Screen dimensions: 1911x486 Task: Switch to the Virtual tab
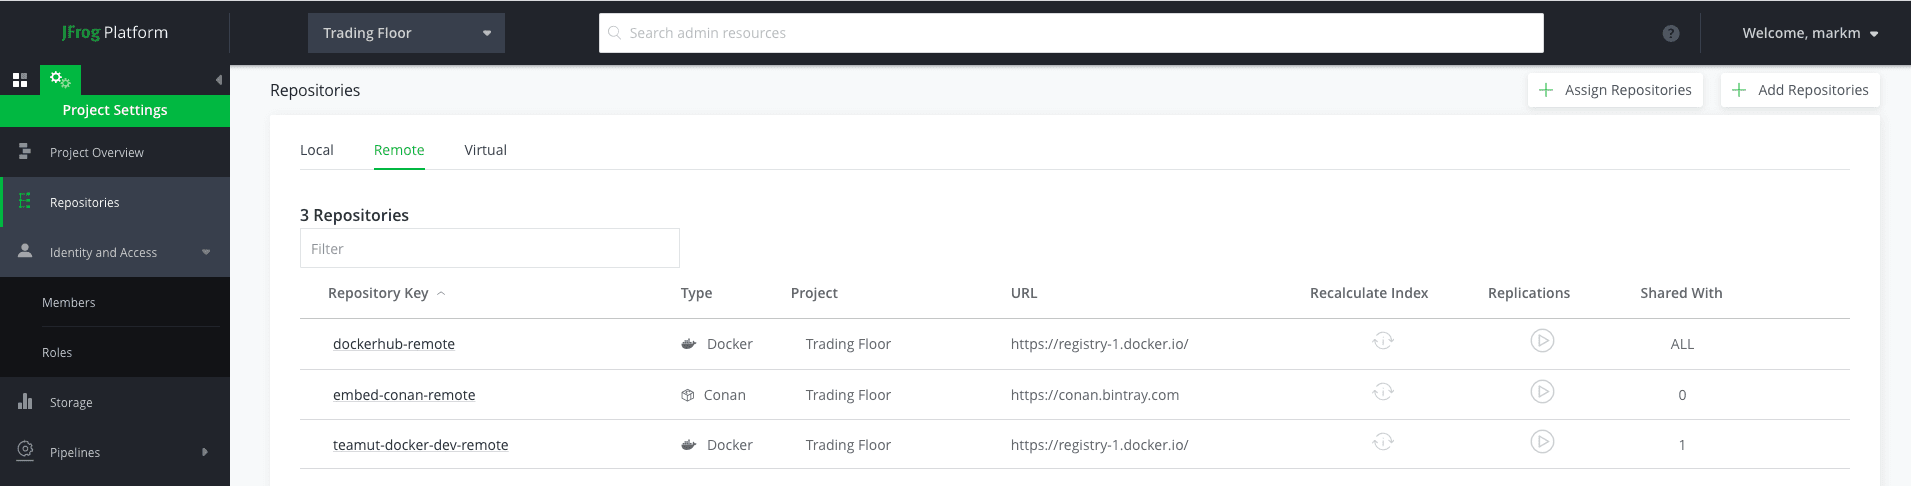[x=485, y=150]
